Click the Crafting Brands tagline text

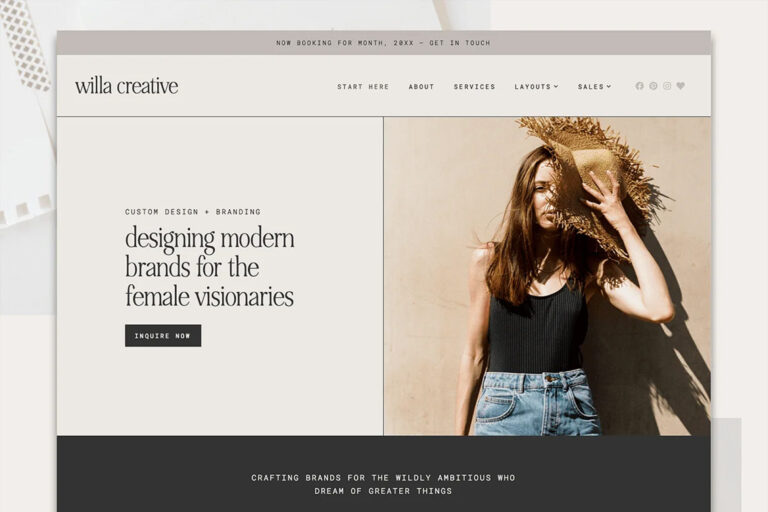pos(383,484)
